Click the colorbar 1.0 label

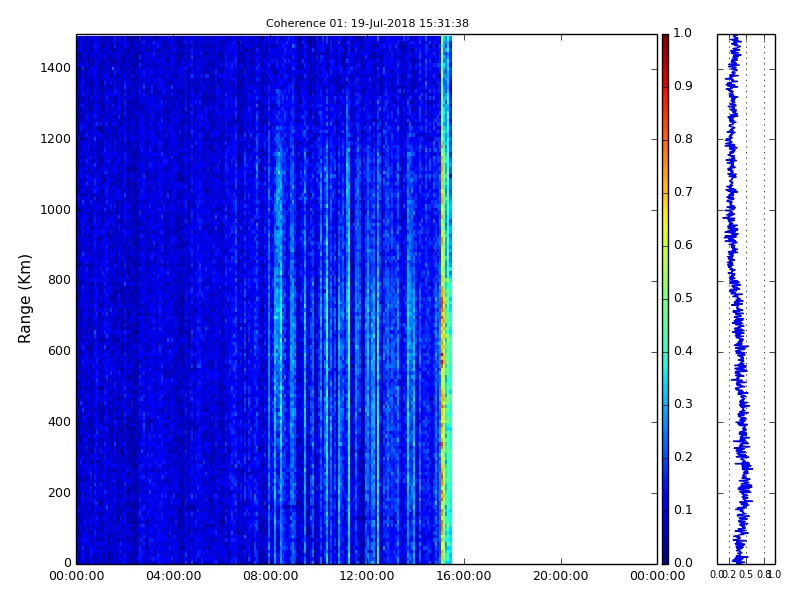click(683, 33)
